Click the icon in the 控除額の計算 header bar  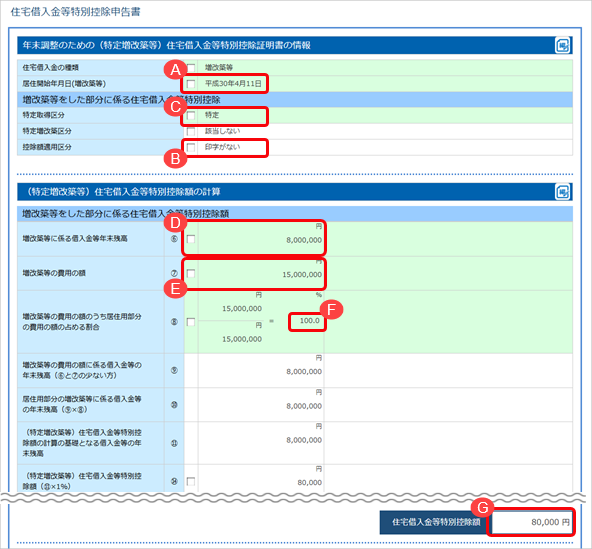tap(563, 192)
